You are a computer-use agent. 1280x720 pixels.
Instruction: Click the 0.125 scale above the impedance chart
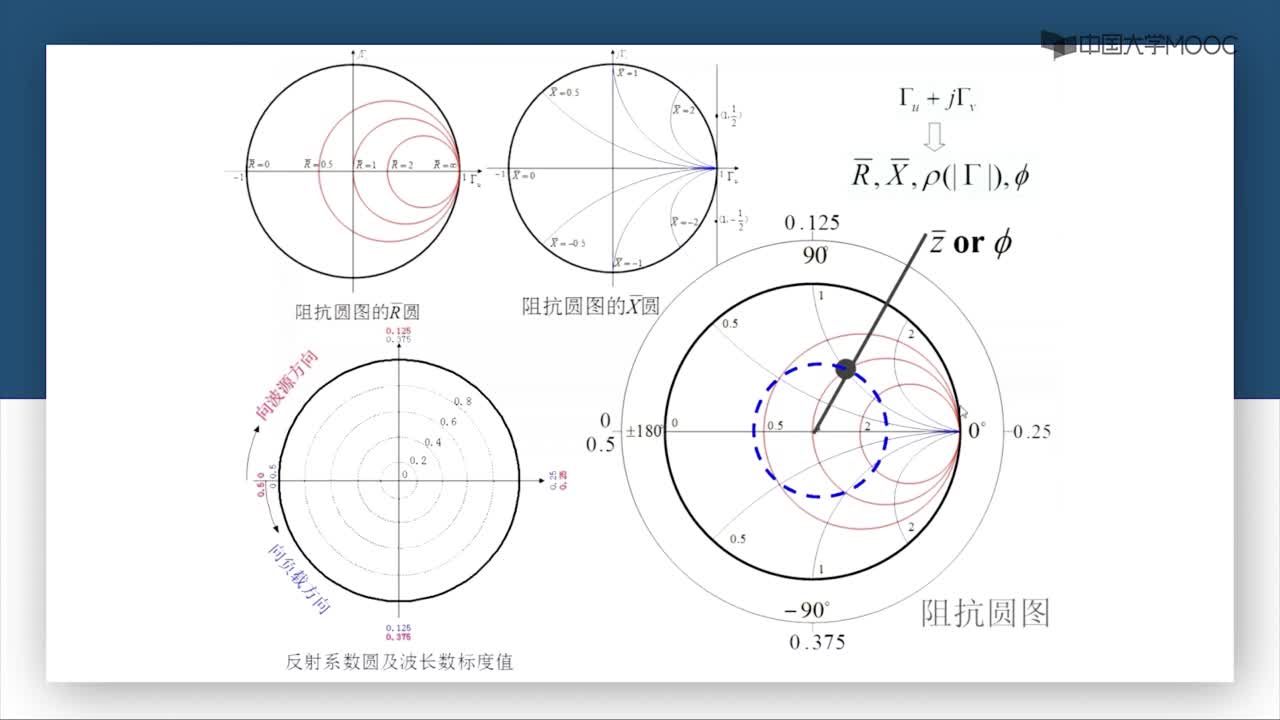tap(811, 222)
